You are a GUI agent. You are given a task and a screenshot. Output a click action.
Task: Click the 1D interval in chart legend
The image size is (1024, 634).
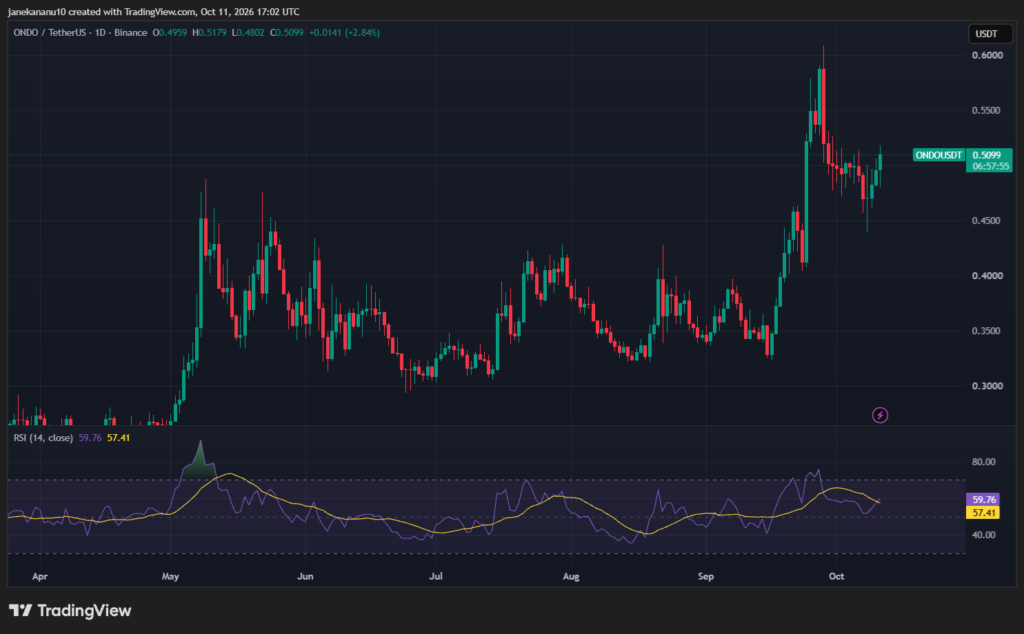(x=100, y=33)
